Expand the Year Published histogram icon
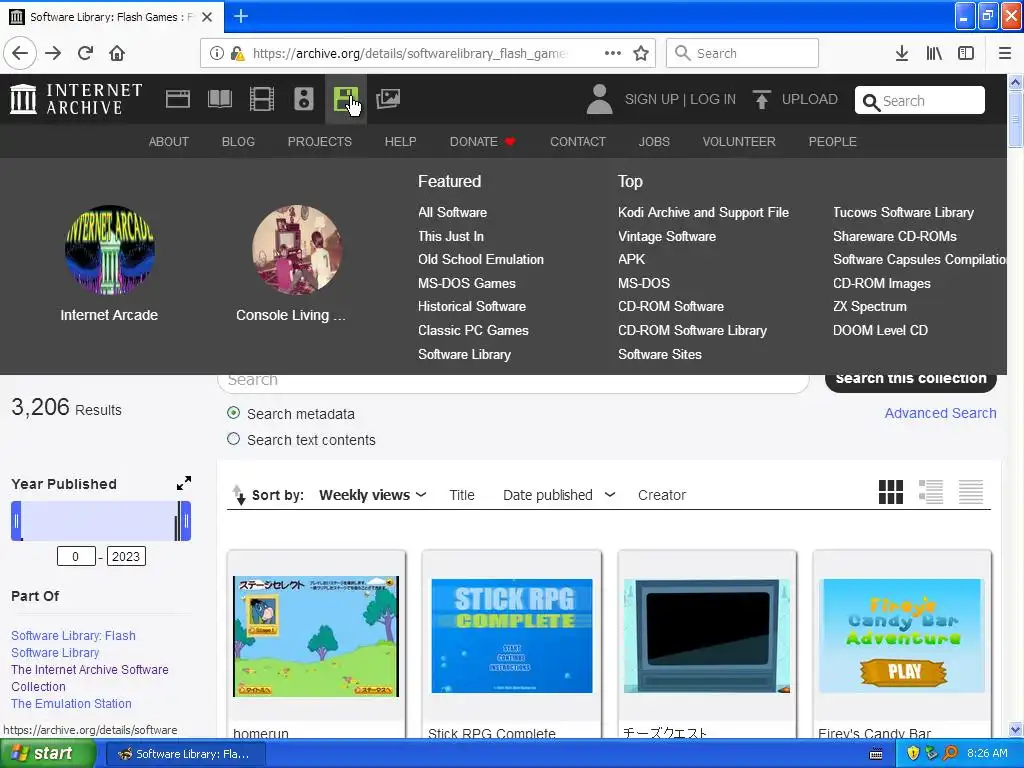The image size is (1024, 768). [184, 483]
